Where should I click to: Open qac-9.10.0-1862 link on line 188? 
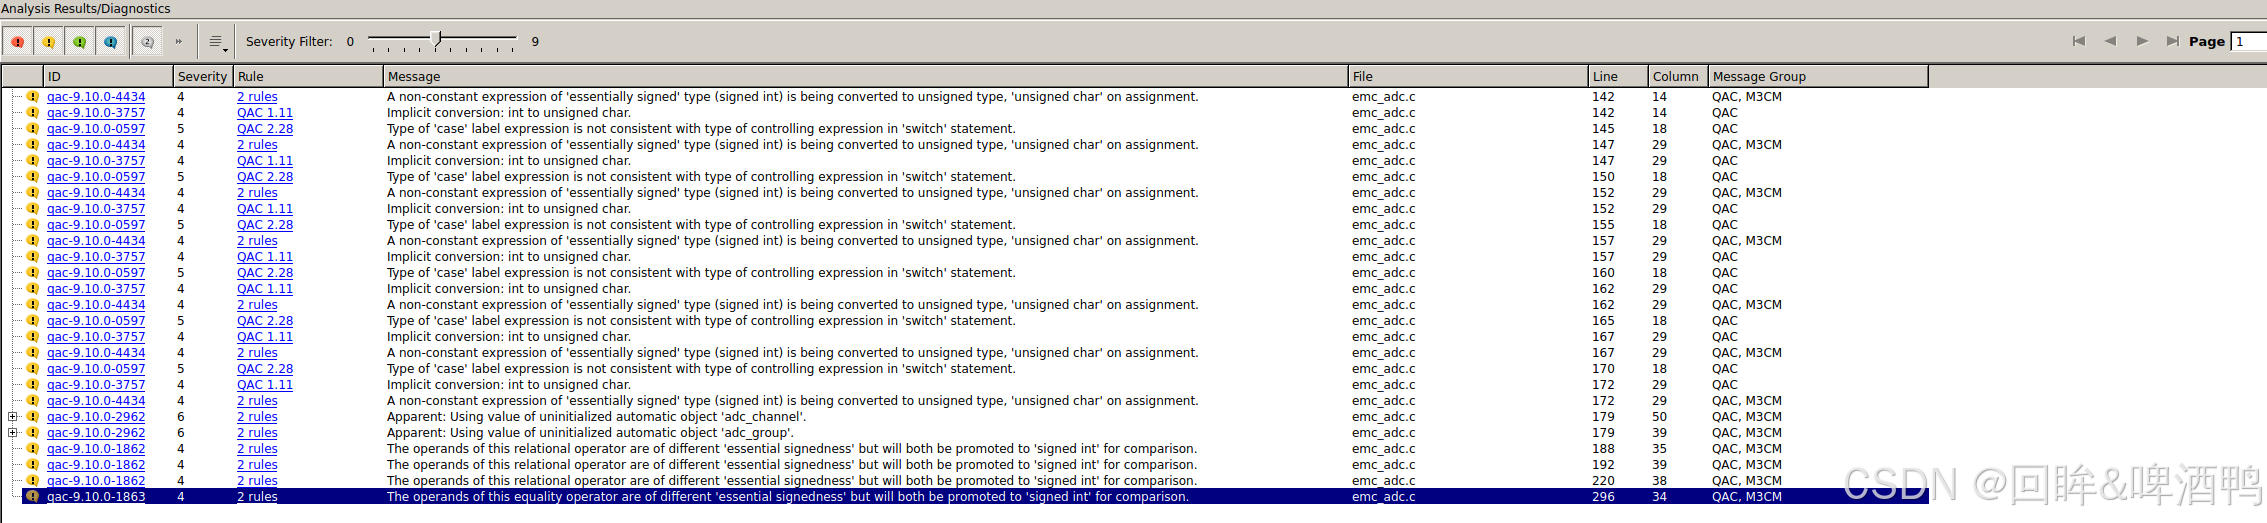point(96,449)
